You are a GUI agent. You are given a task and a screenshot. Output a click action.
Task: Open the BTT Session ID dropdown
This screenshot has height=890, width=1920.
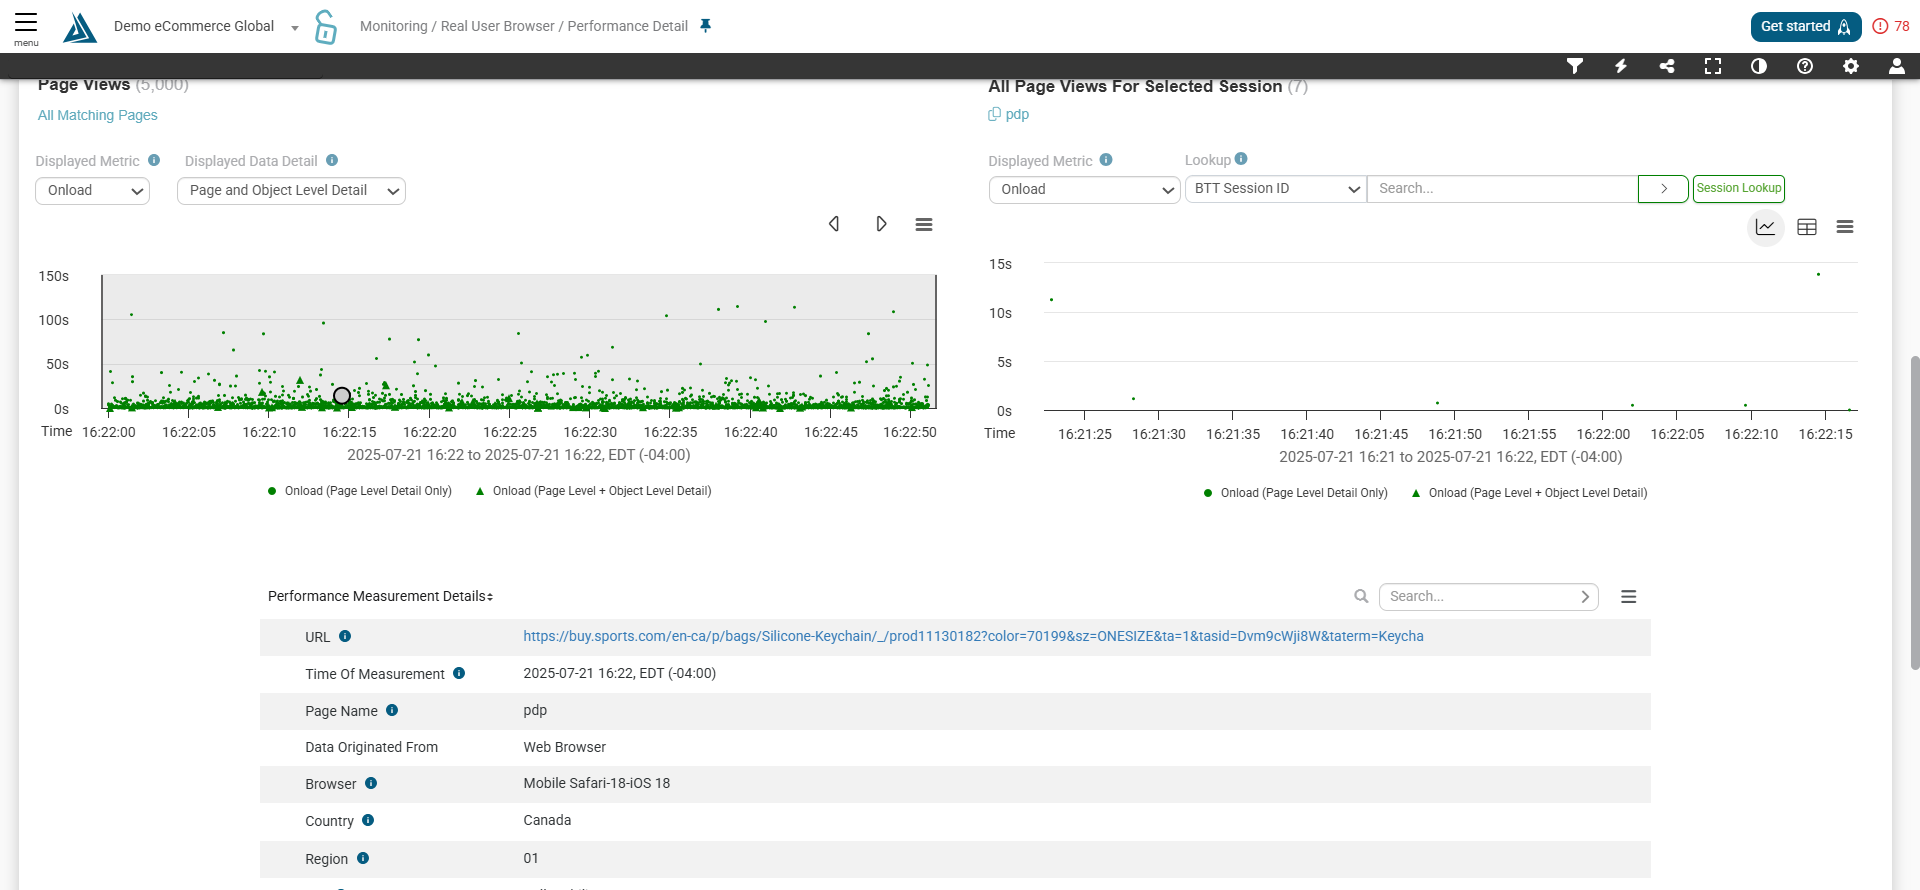pos(1276,189)
